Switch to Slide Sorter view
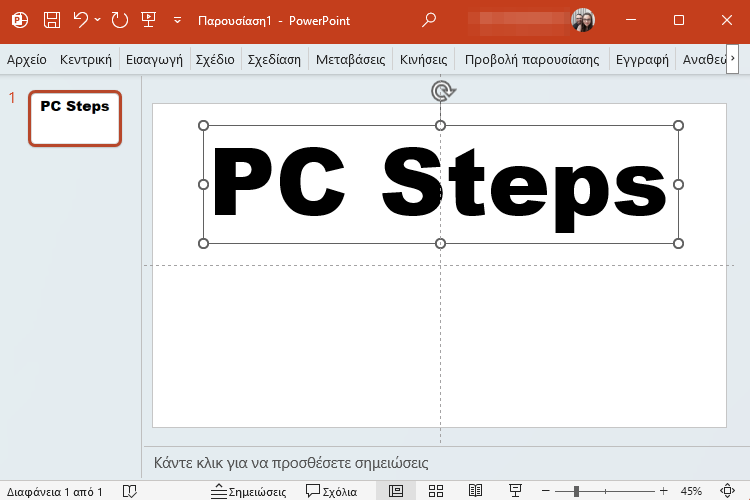 click(x=436, y=491)
